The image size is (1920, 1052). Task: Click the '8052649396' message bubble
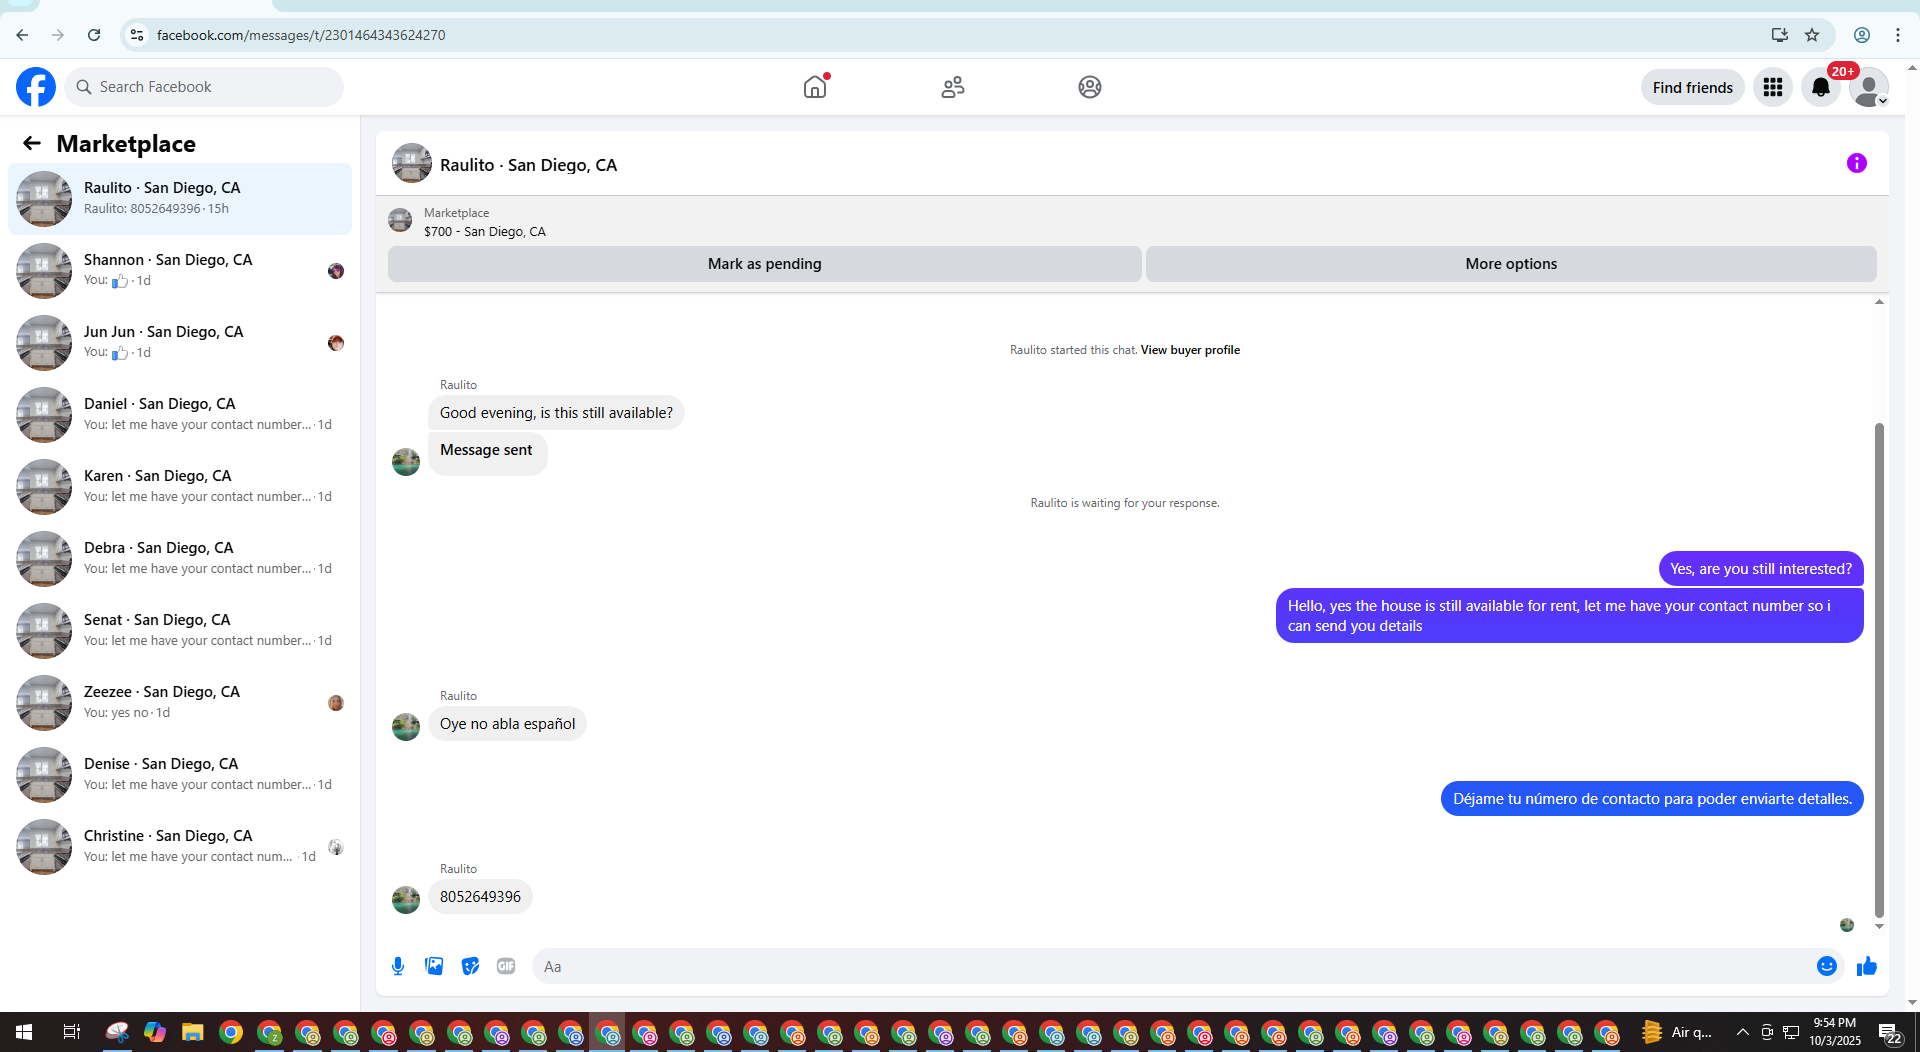(x=480, y=897)
